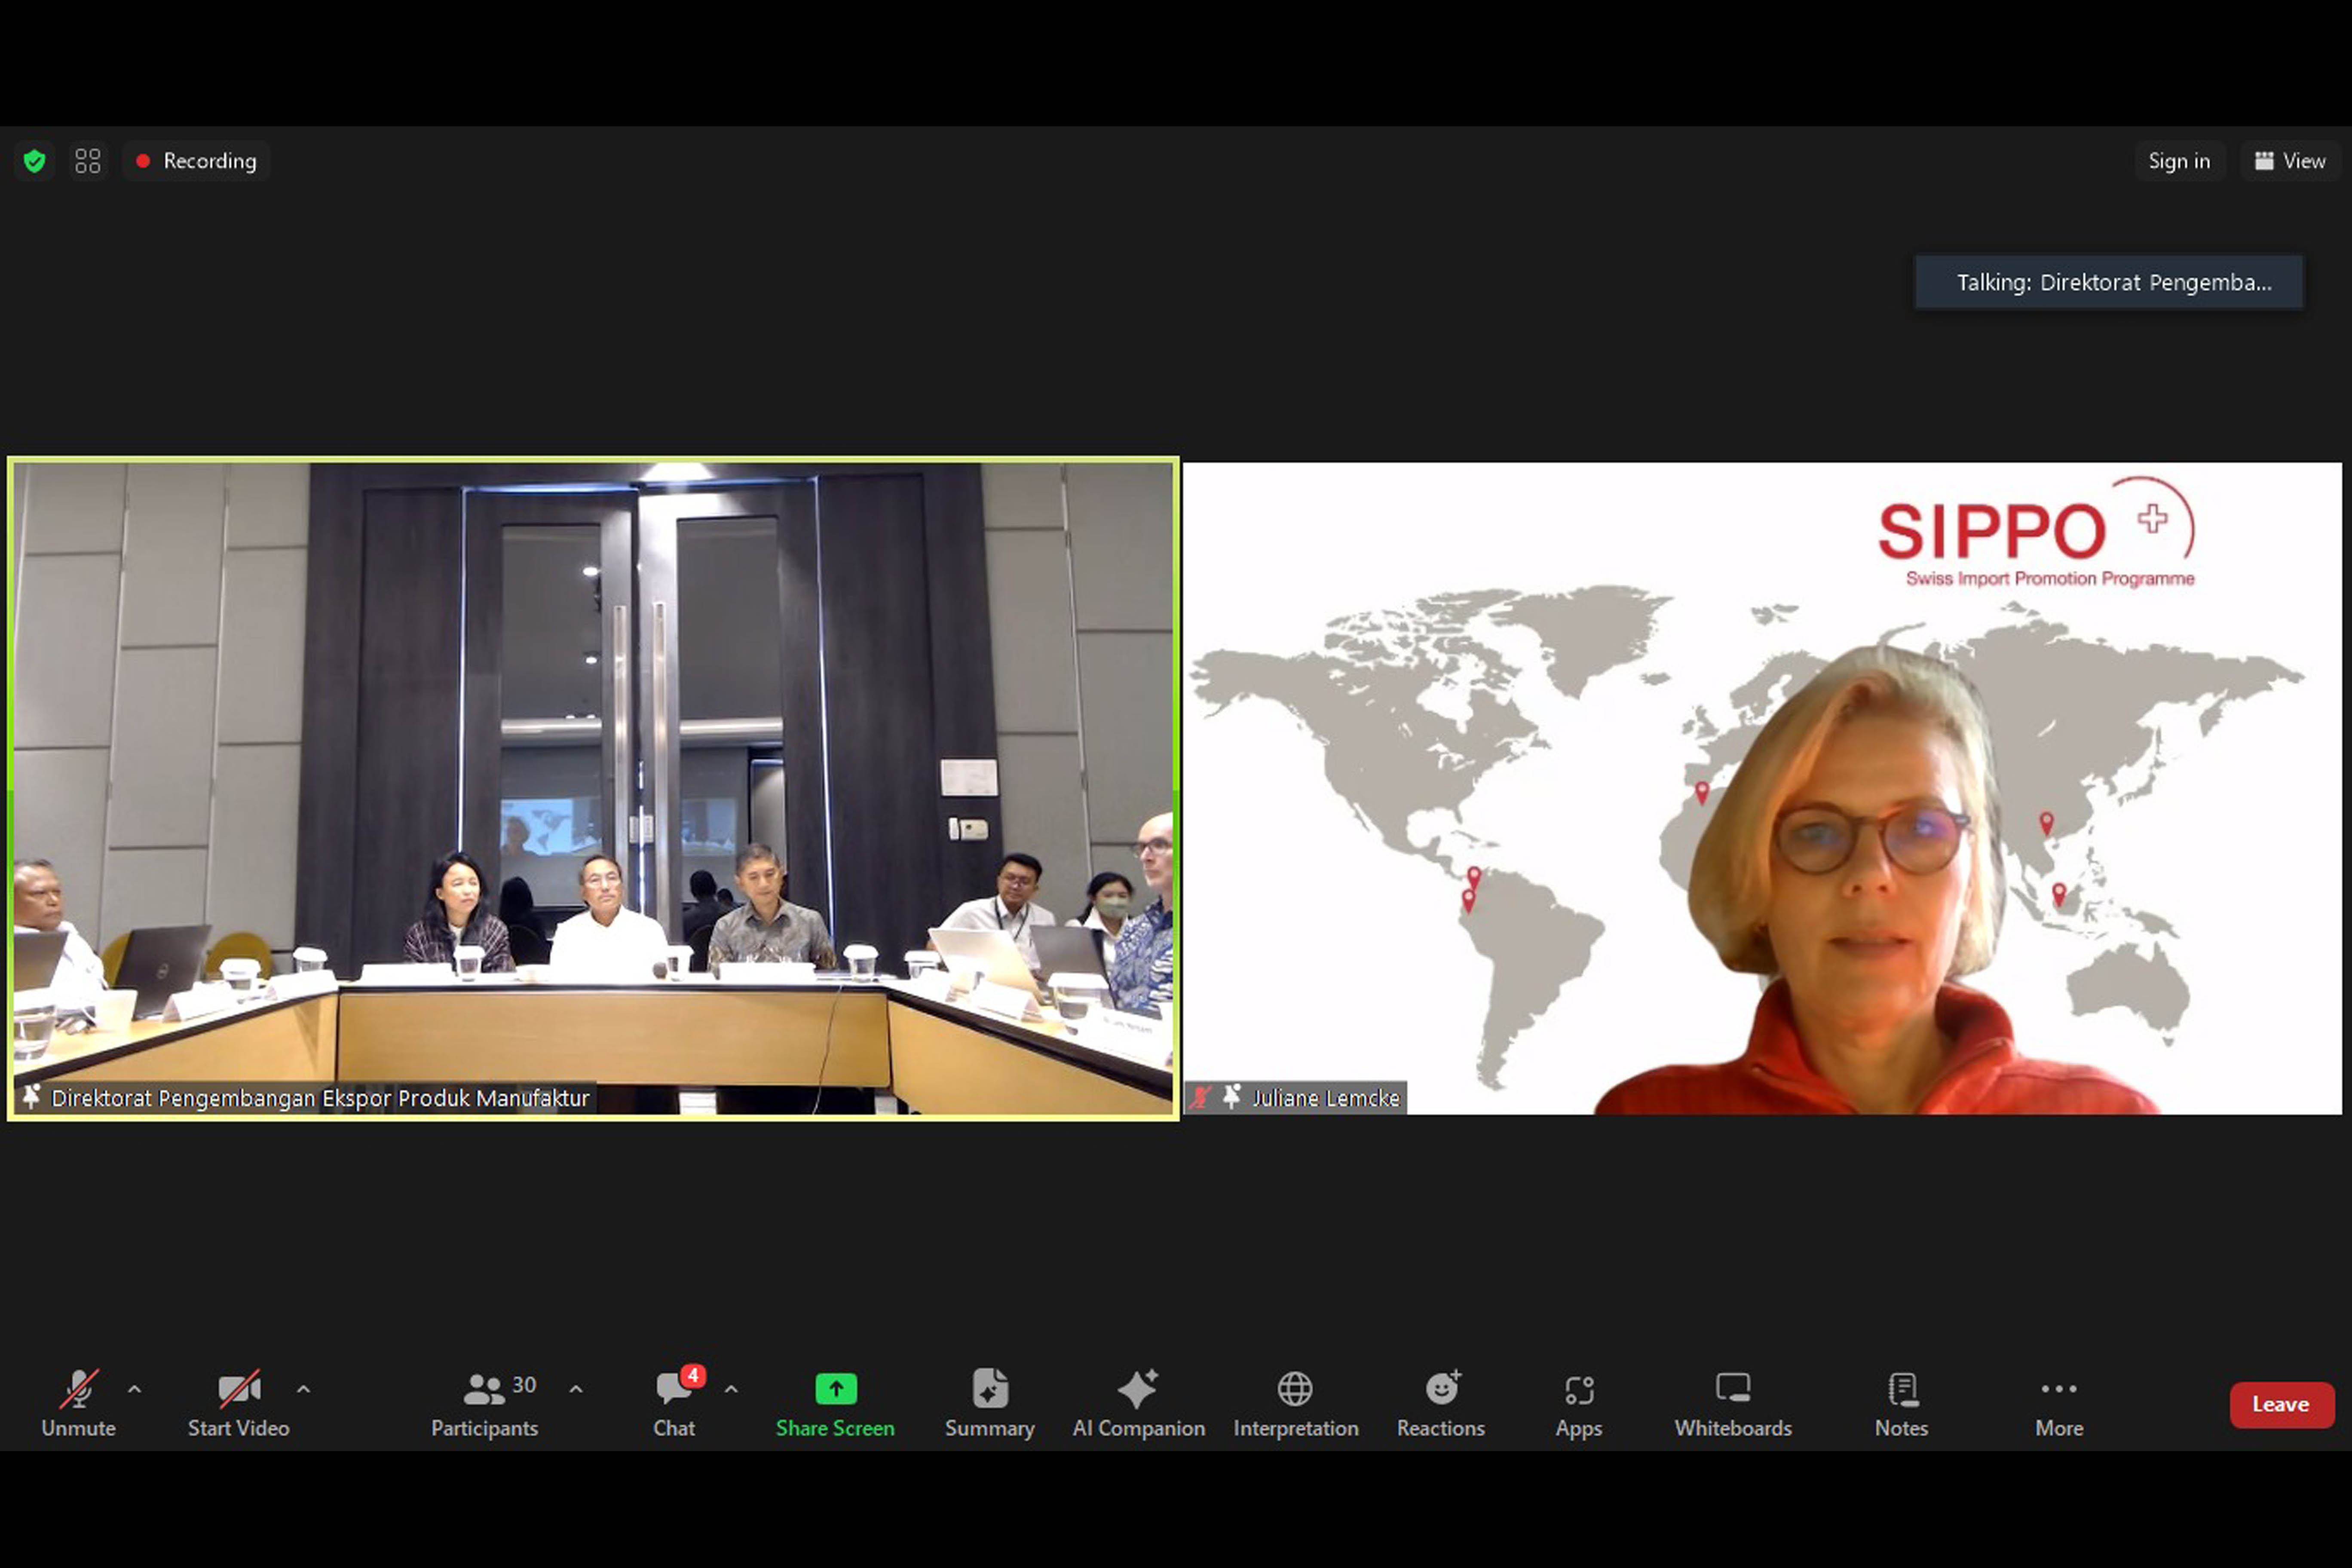This screenshot has width=2352, height=1568.
Task: Start the video camera
Action: coord(239,1404)
